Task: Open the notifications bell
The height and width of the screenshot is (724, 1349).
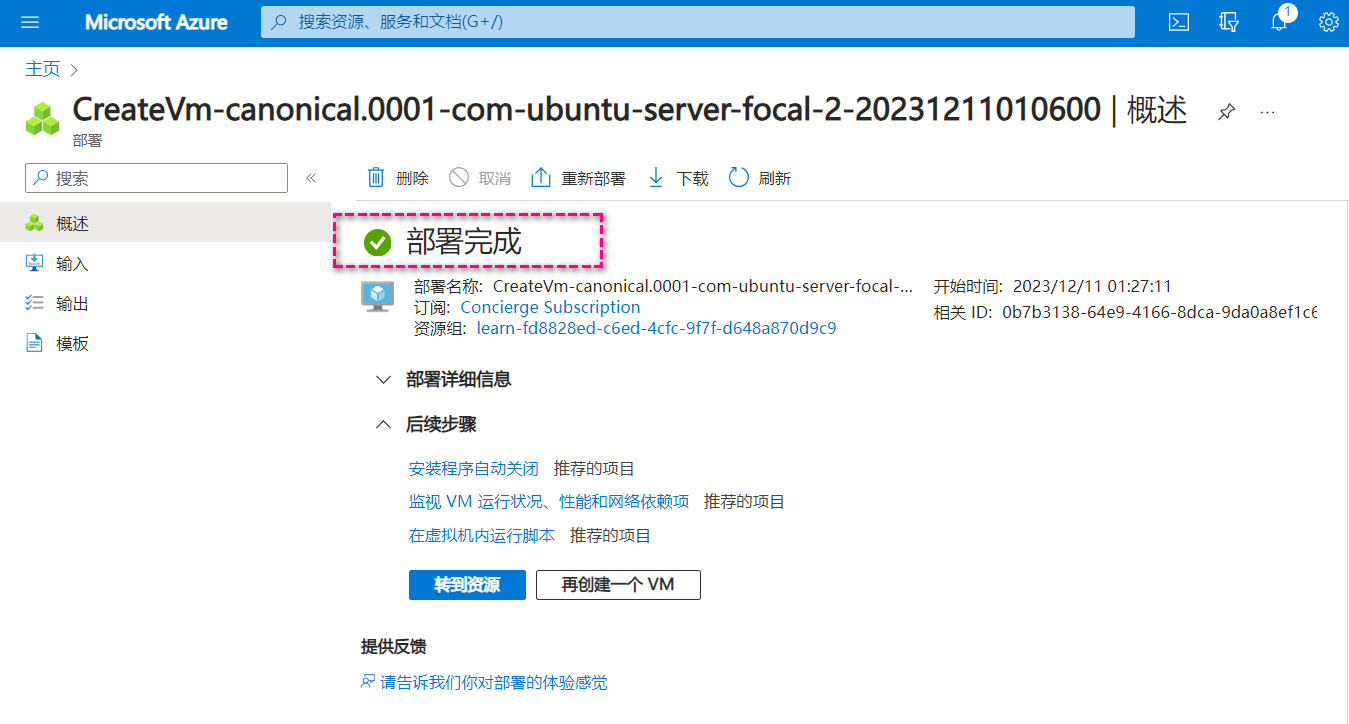Action: point(1280,22)
